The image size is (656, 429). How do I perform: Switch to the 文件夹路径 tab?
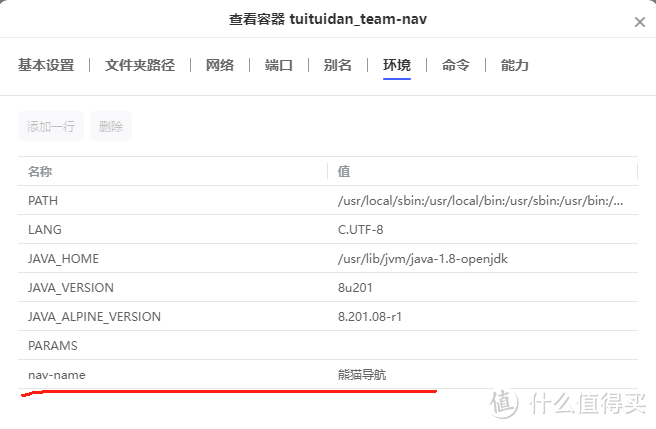140,65
